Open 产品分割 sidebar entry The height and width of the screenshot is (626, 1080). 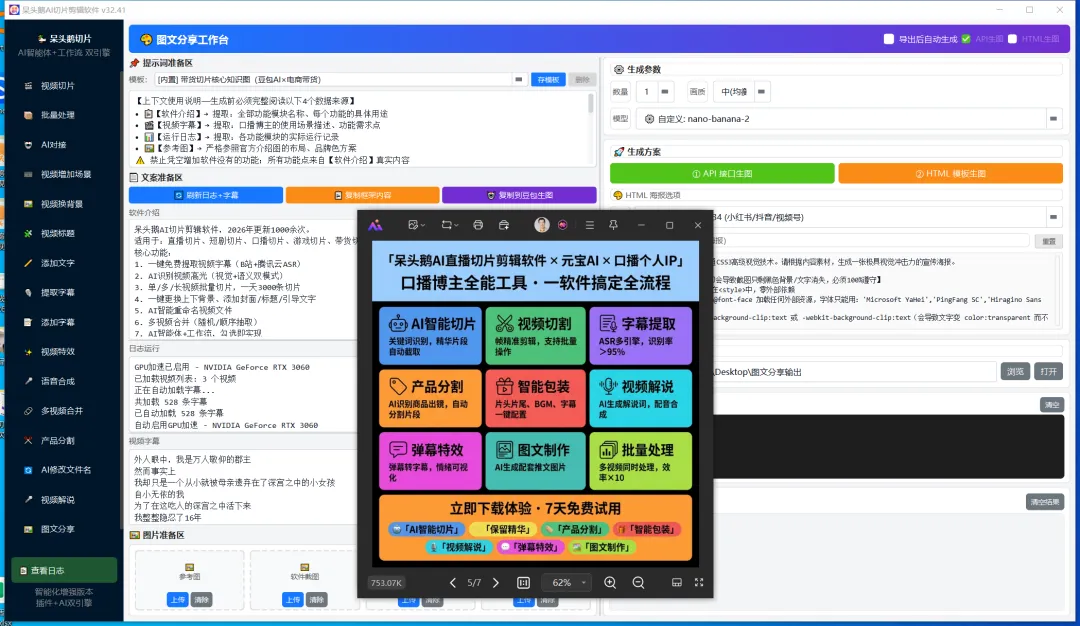point(58,440)
